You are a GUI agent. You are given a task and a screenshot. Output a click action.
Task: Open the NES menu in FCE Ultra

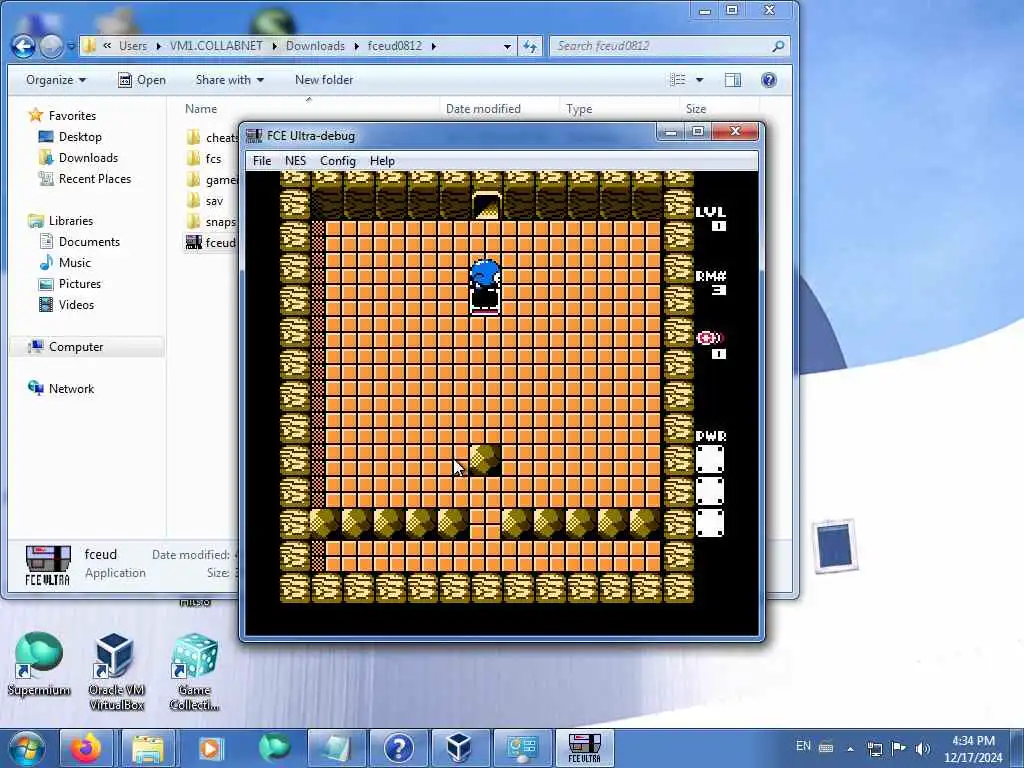point(295,161)
